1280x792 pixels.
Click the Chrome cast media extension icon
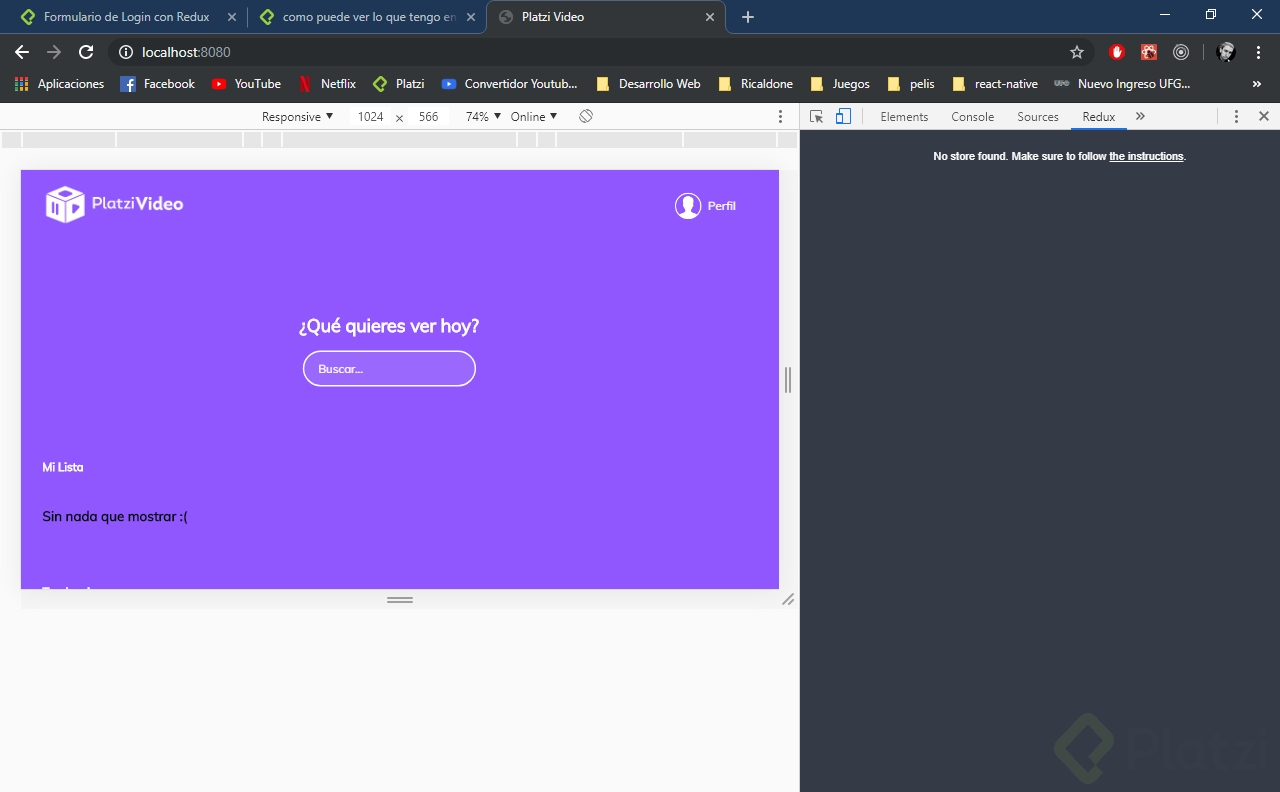[x=1181, y=52]
